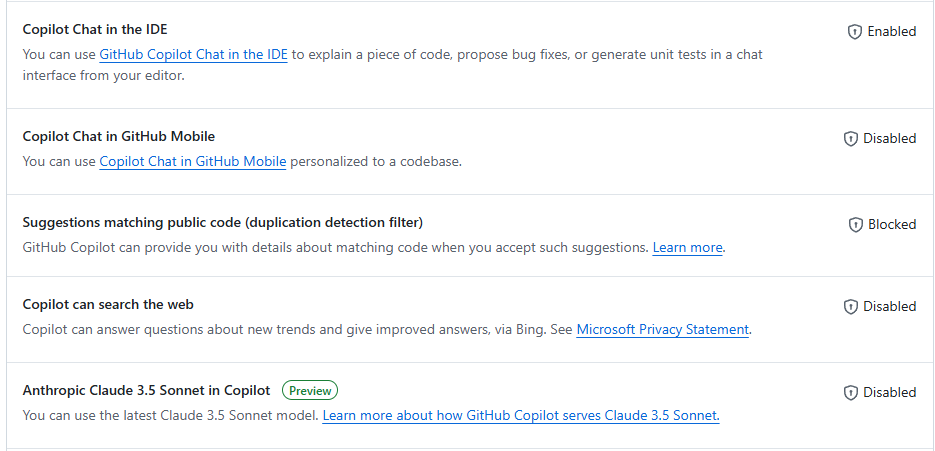Click Disabled status for Copilot Chat in GitHub Mobile
This screenshot has height=451, width=935.
[889, 139]
